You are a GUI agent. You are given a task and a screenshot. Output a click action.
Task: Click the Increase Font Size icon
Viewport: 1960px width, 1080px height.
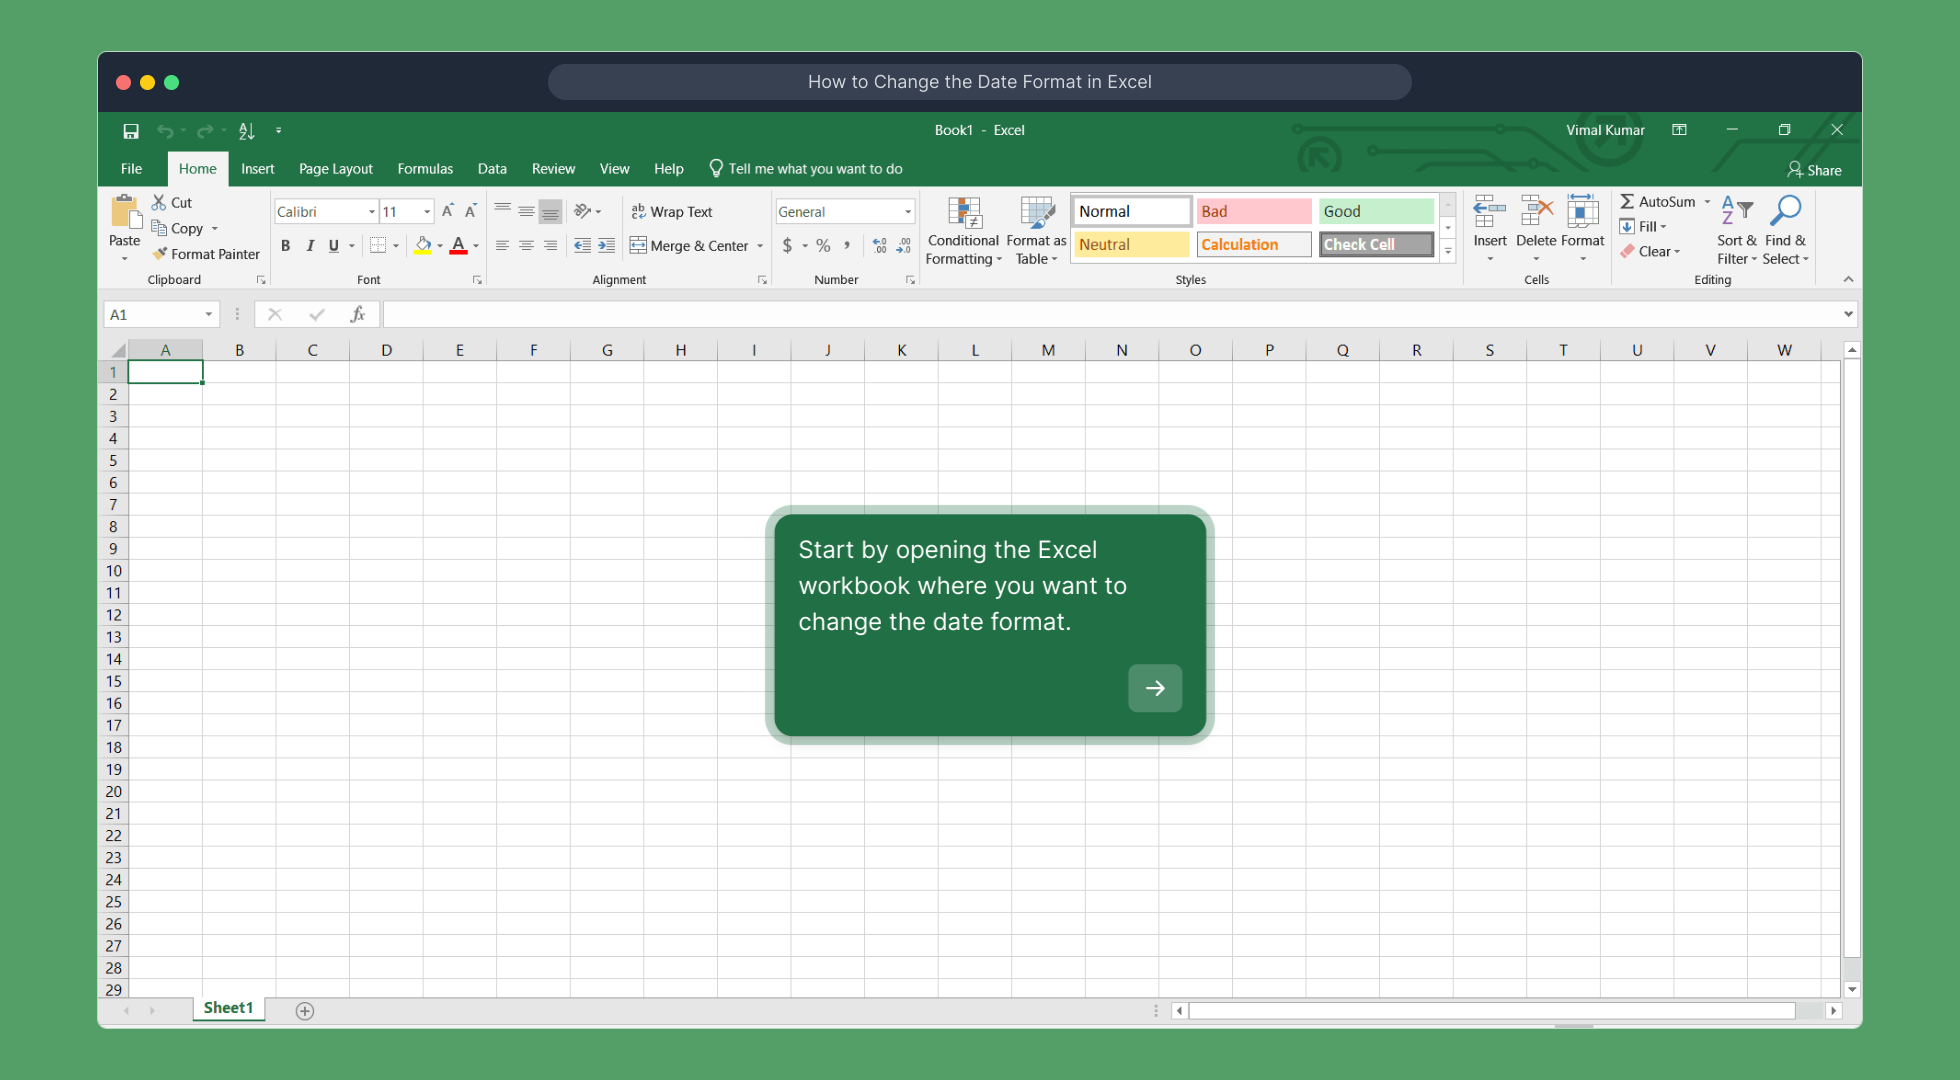coord(447,211)
